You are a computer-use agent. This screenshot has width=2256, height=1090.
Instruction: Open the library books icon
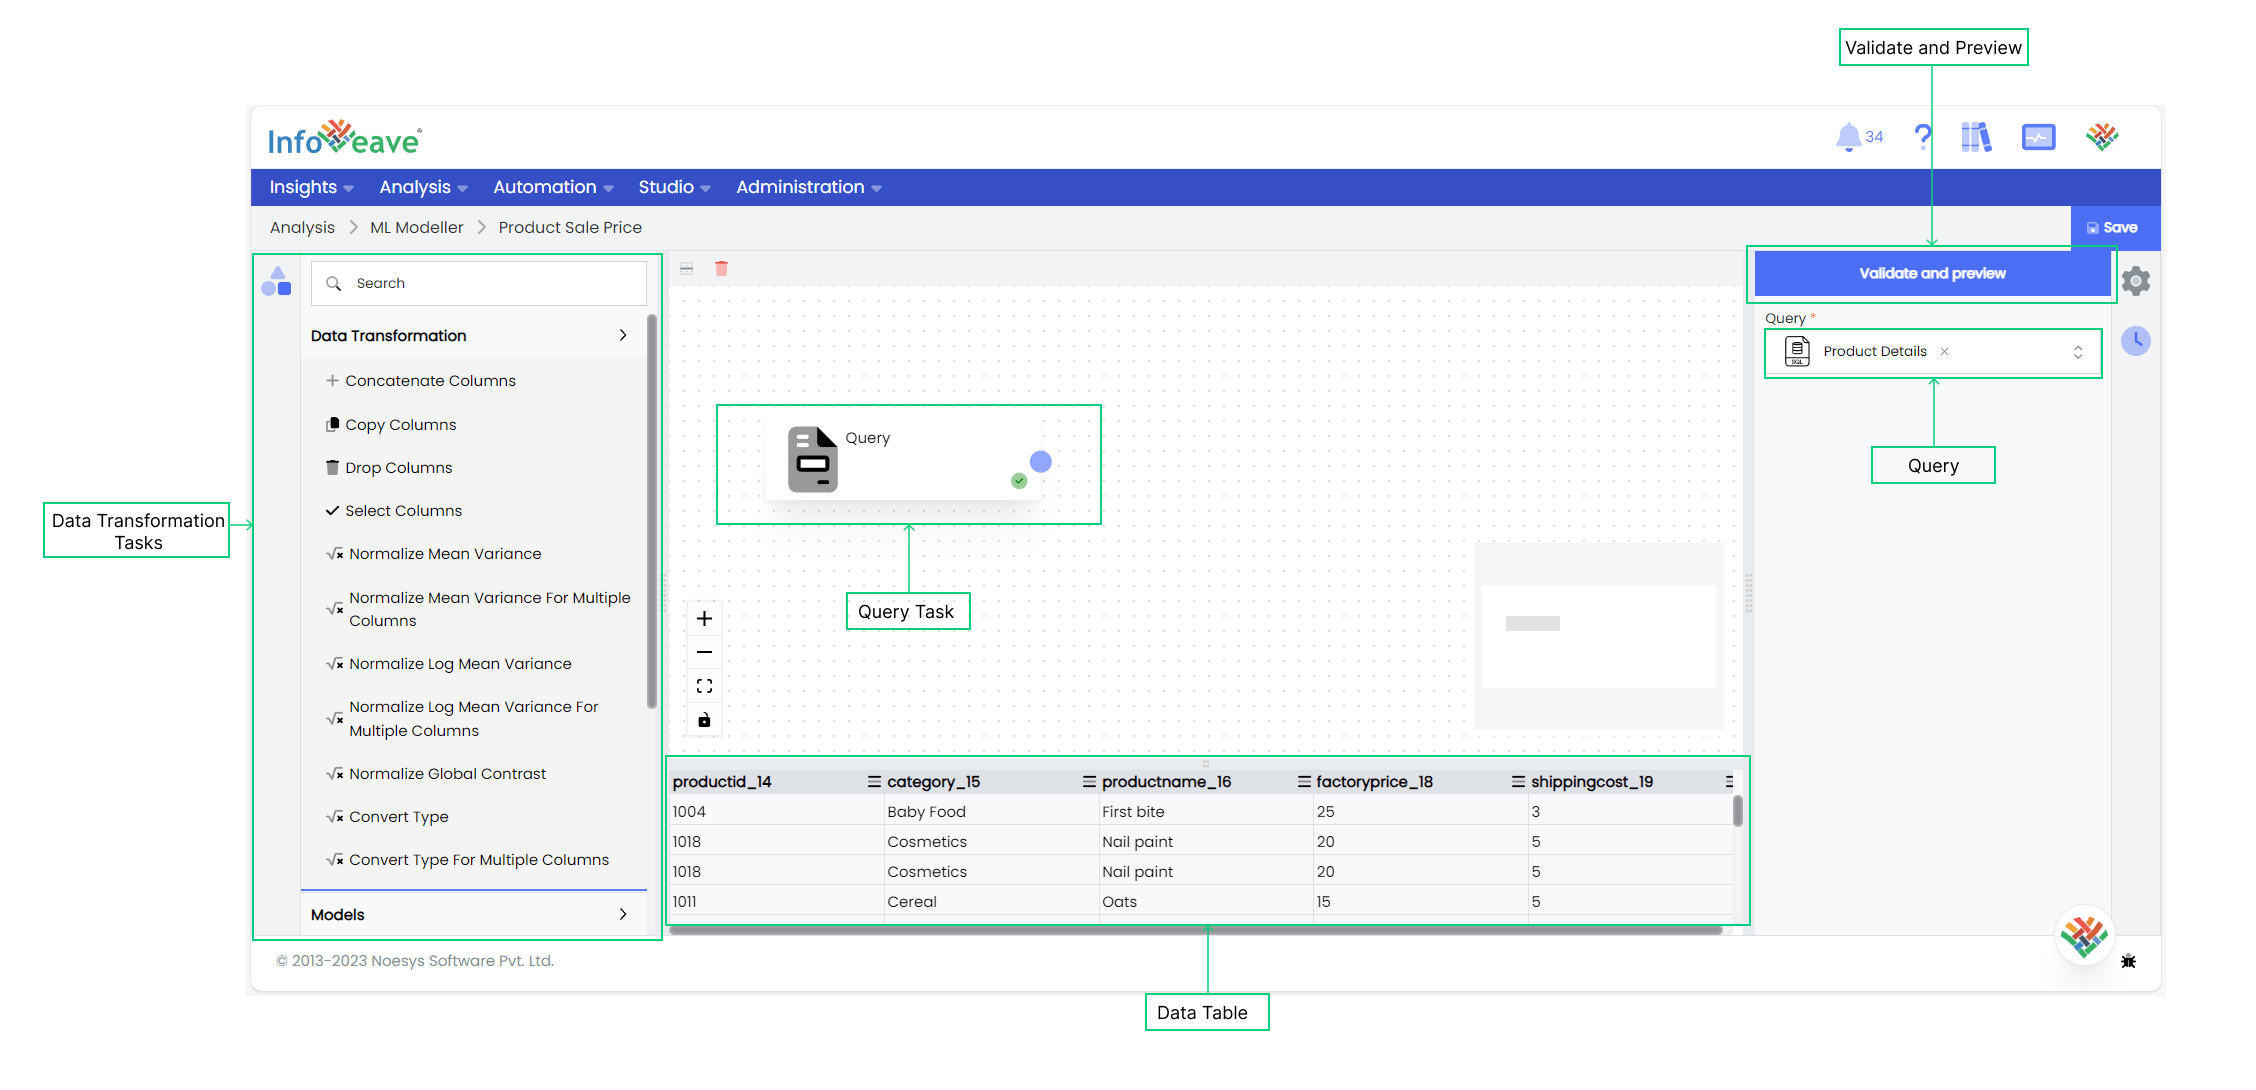[1976, 137]
